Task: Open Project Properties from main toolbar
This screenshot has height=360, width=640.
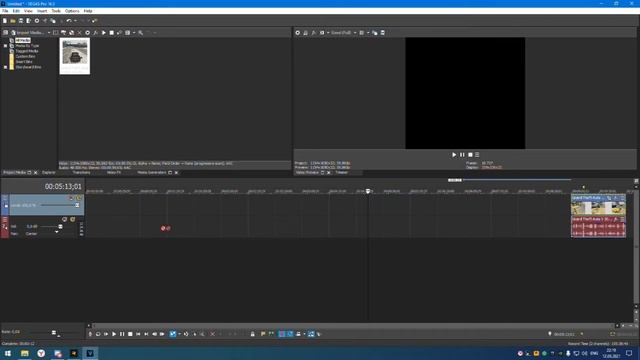Action: pos(37,21)
